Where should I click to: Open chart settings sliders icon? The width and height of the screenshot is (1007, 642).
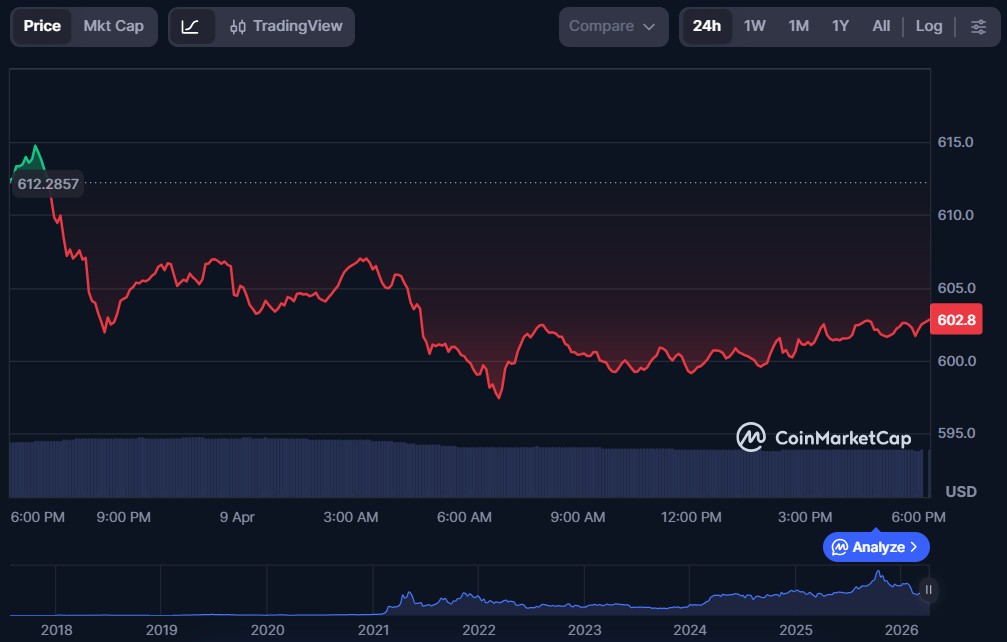[978, 27]
